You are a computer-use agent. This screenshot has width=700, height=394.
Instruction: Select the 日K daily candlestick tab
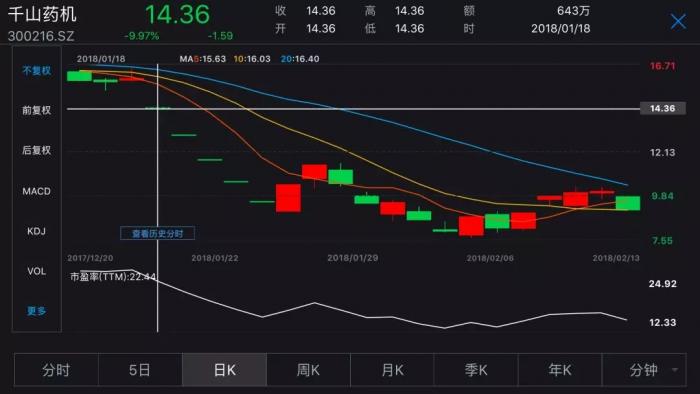[x=225, y=370]
